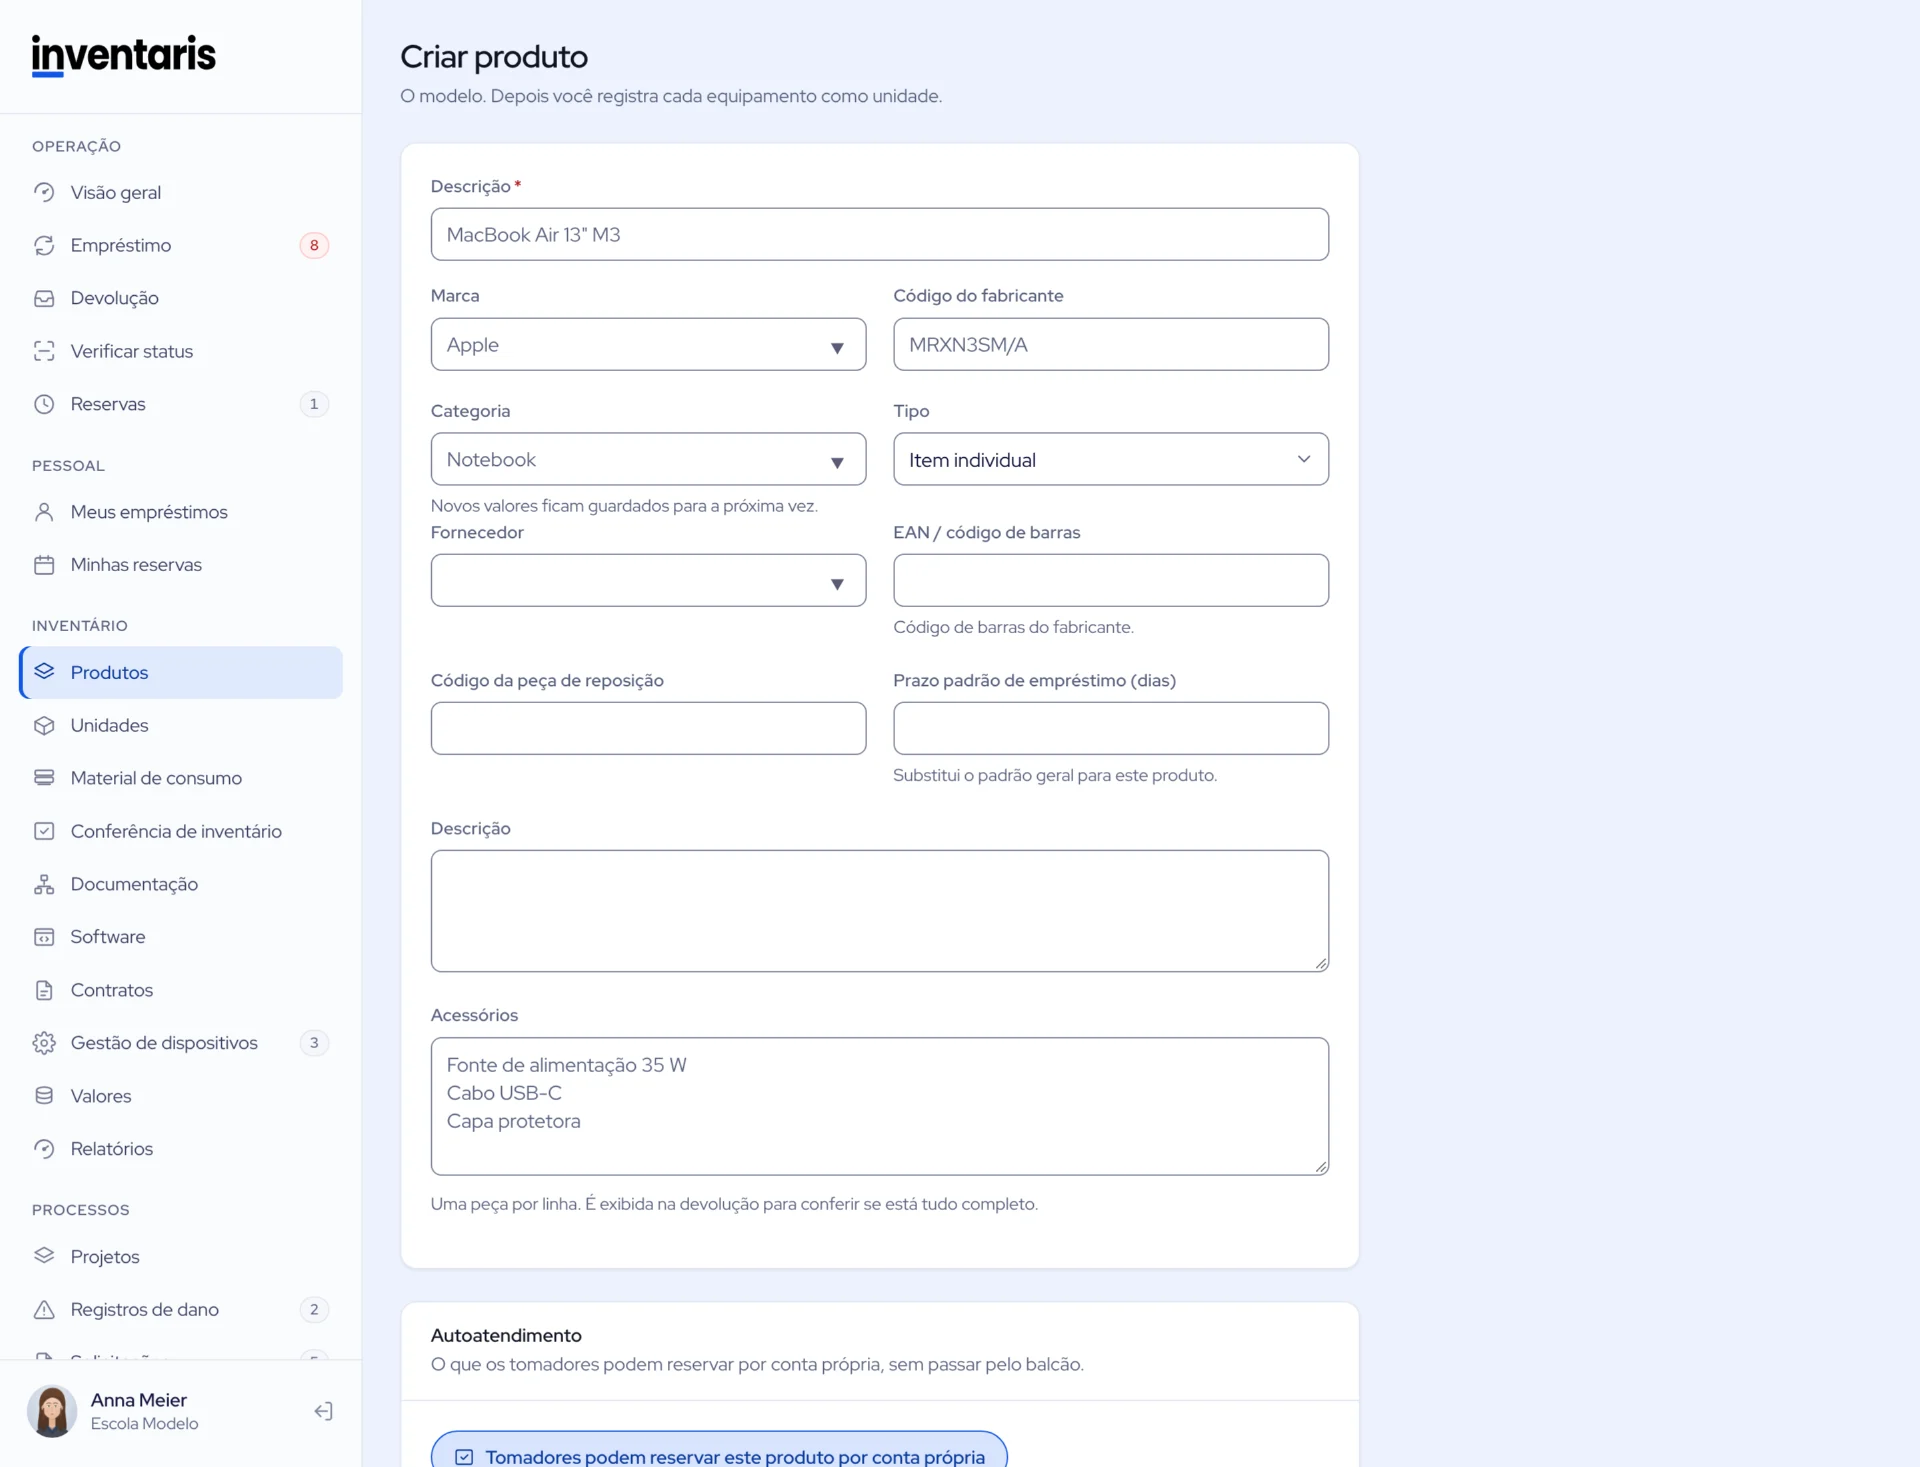Click the Gestão de dispositivos gear icon
This screenshot has height=1467, width=1920.
[44, 1043]
